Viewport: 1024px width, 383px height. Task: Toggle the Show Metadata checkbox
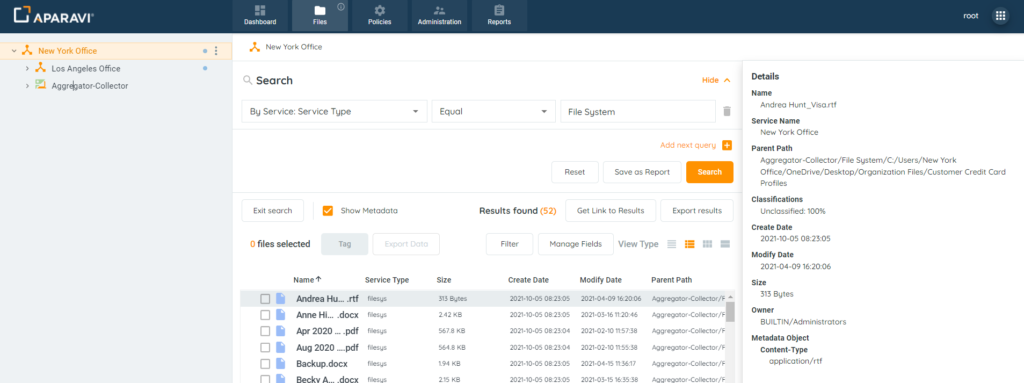pos(328,210)
